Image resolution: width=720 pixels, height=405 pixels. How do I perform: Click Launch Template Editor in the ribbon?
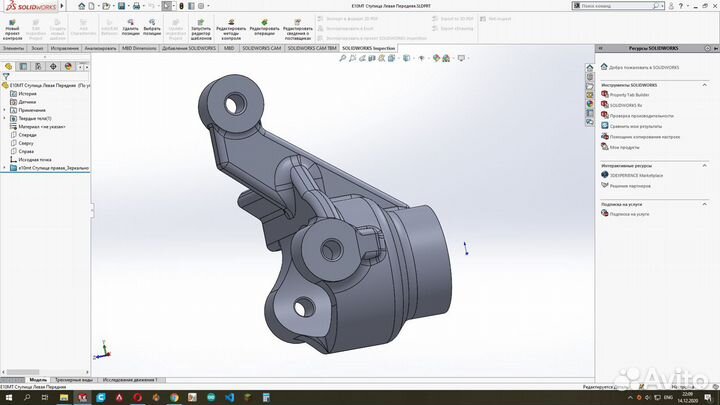pyautogui.click(x=201, y=28)
